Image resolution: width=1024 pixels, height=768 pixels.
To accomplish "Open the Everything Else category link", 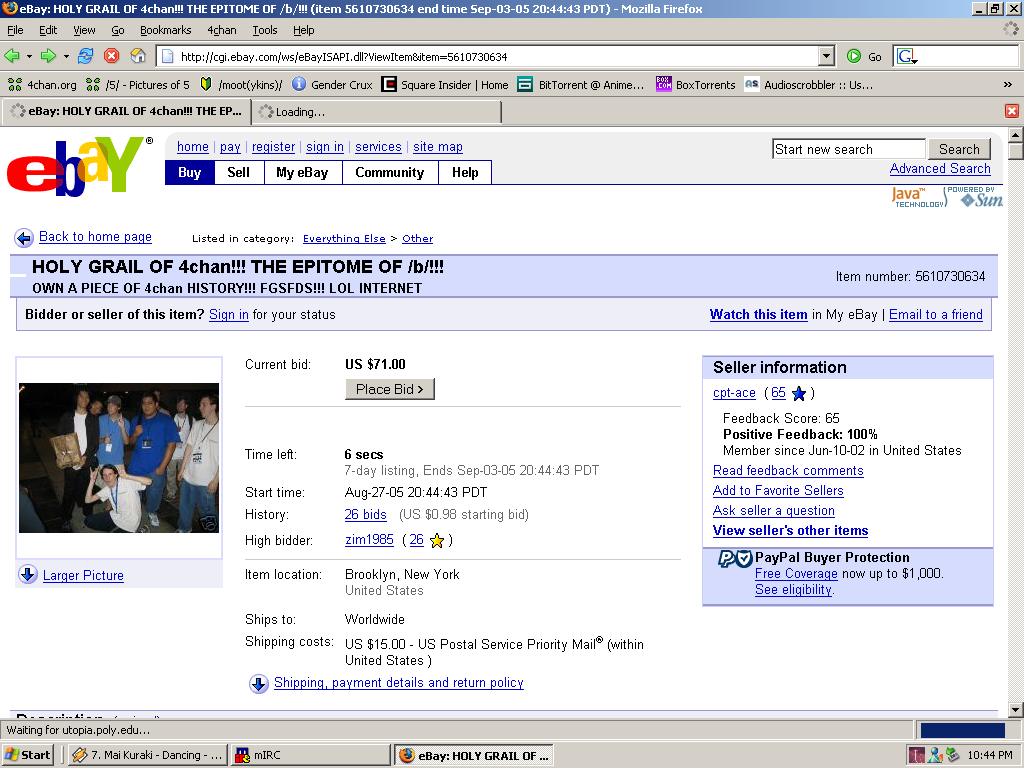I will tap(344, 238).
